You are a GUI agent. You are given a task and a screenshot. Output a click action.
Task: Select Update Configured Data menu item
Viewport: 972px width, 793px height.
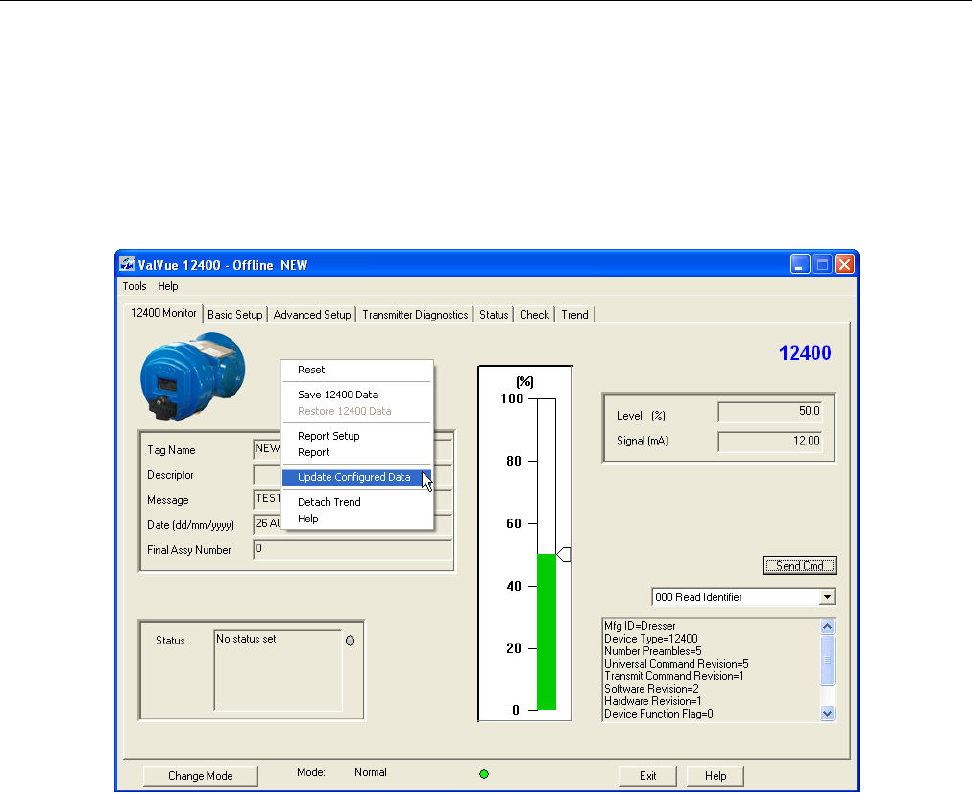click(x=356, y=477)
